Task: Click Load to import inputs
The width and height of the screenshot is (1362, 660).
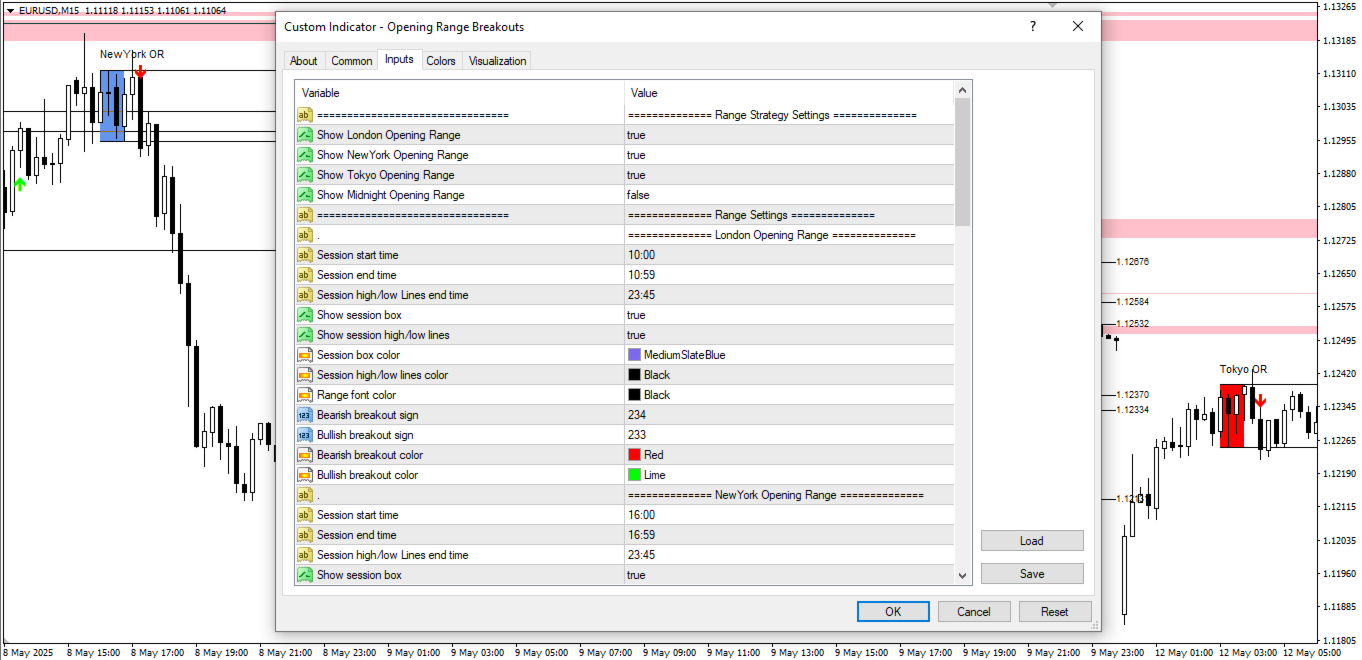Action: 1032,541
